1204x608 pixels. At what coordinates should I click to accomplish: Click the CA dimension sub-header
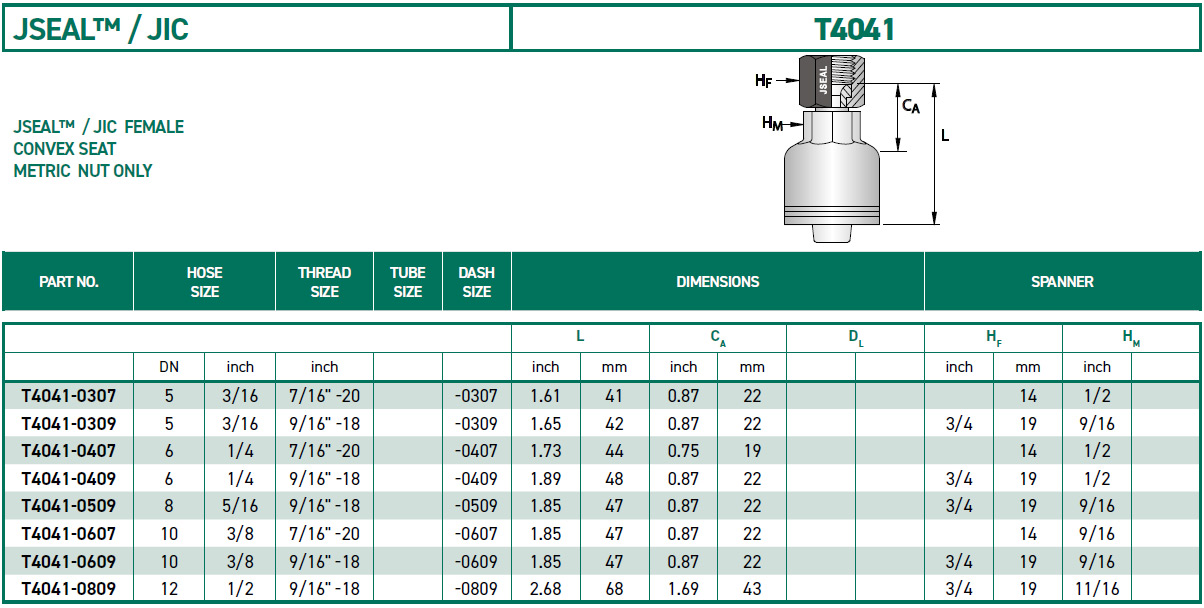pos(718,339)
